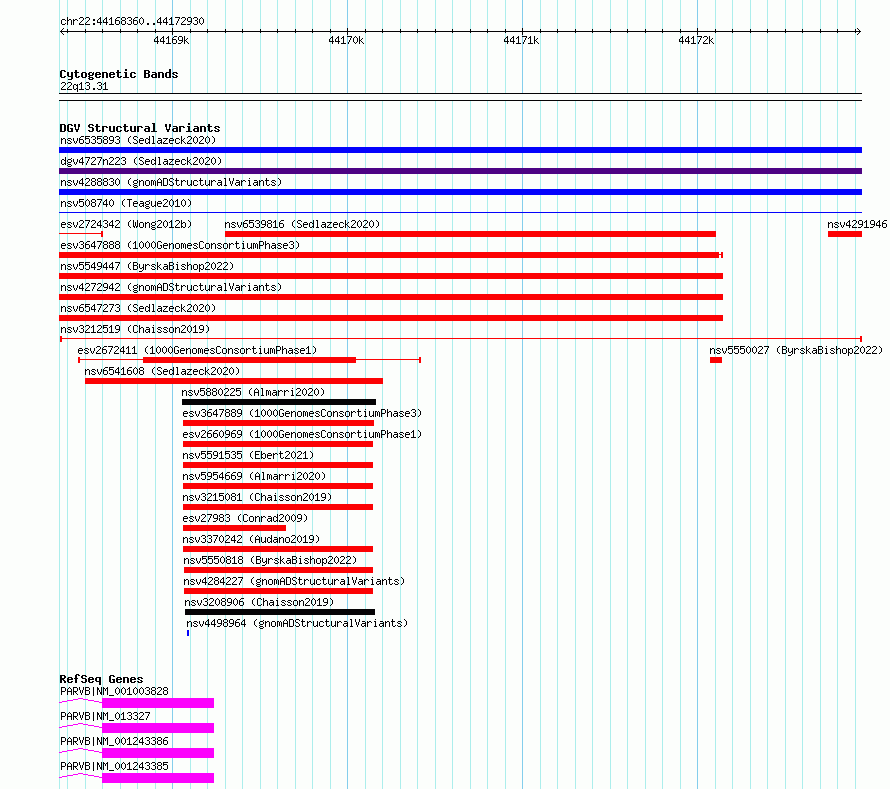Click PARVB|NM_013327 transcript label

click(105, 716)
